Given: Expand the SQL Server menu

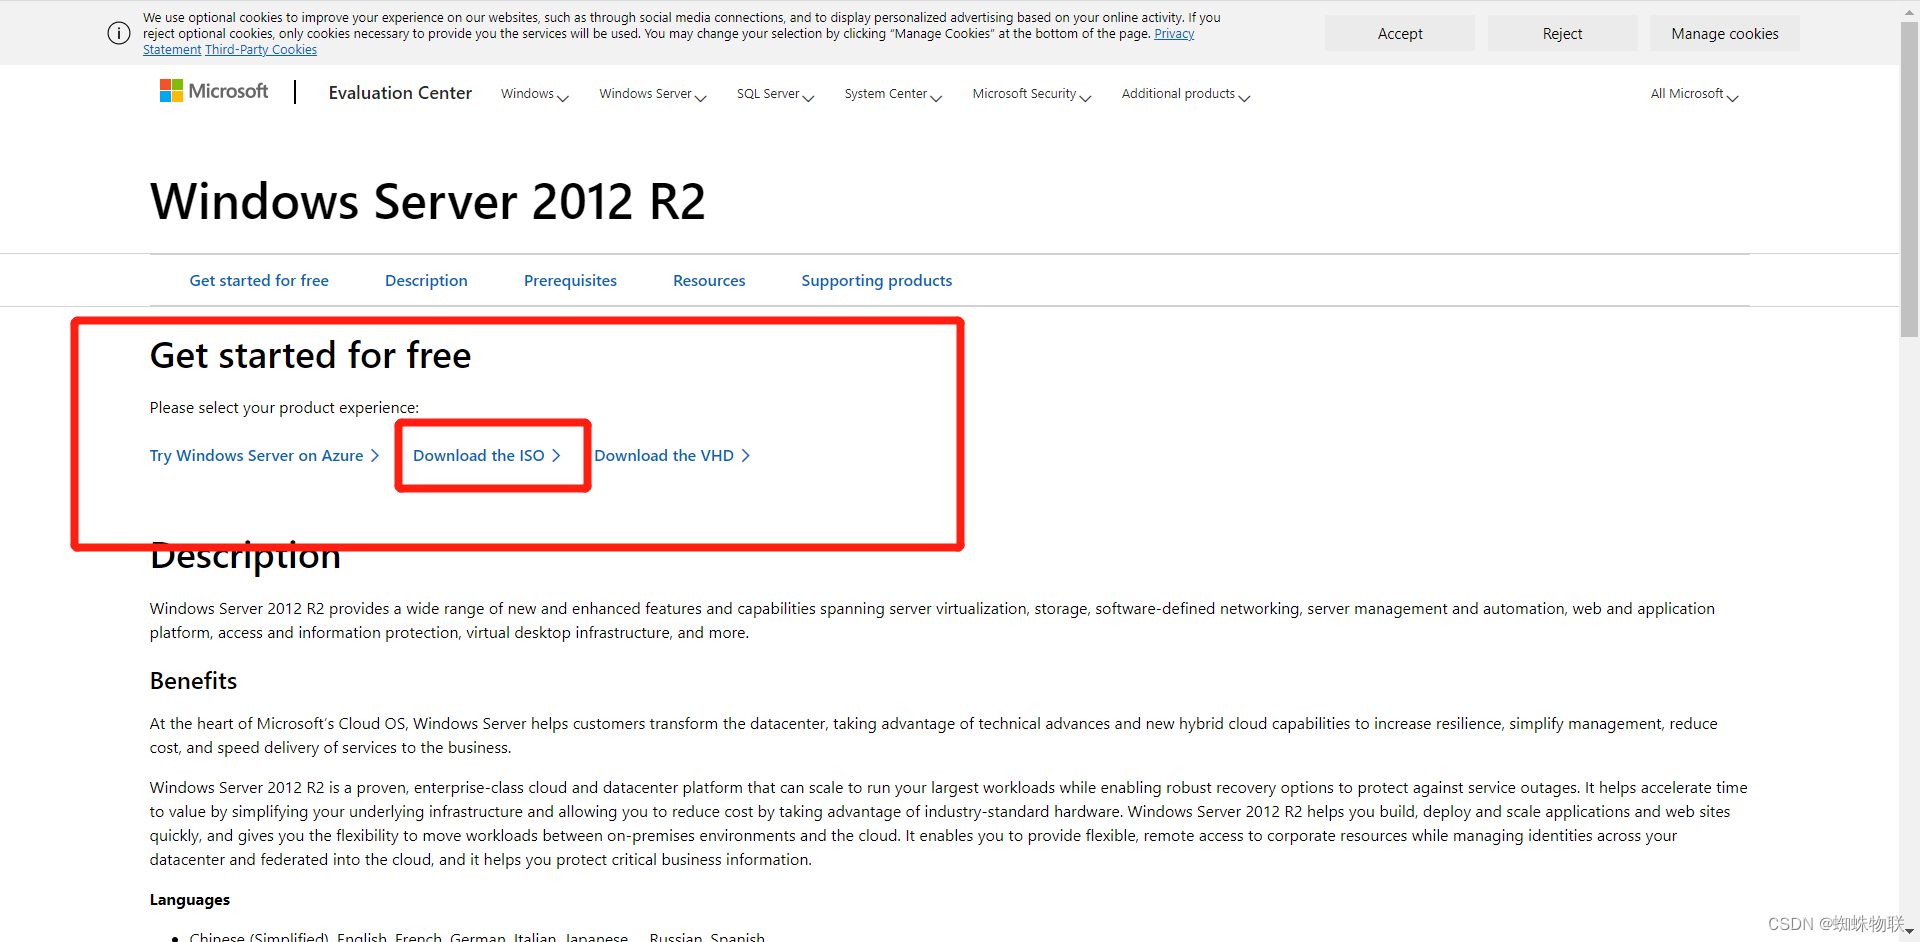Looking at the screenshot, I should click(776, 94).
